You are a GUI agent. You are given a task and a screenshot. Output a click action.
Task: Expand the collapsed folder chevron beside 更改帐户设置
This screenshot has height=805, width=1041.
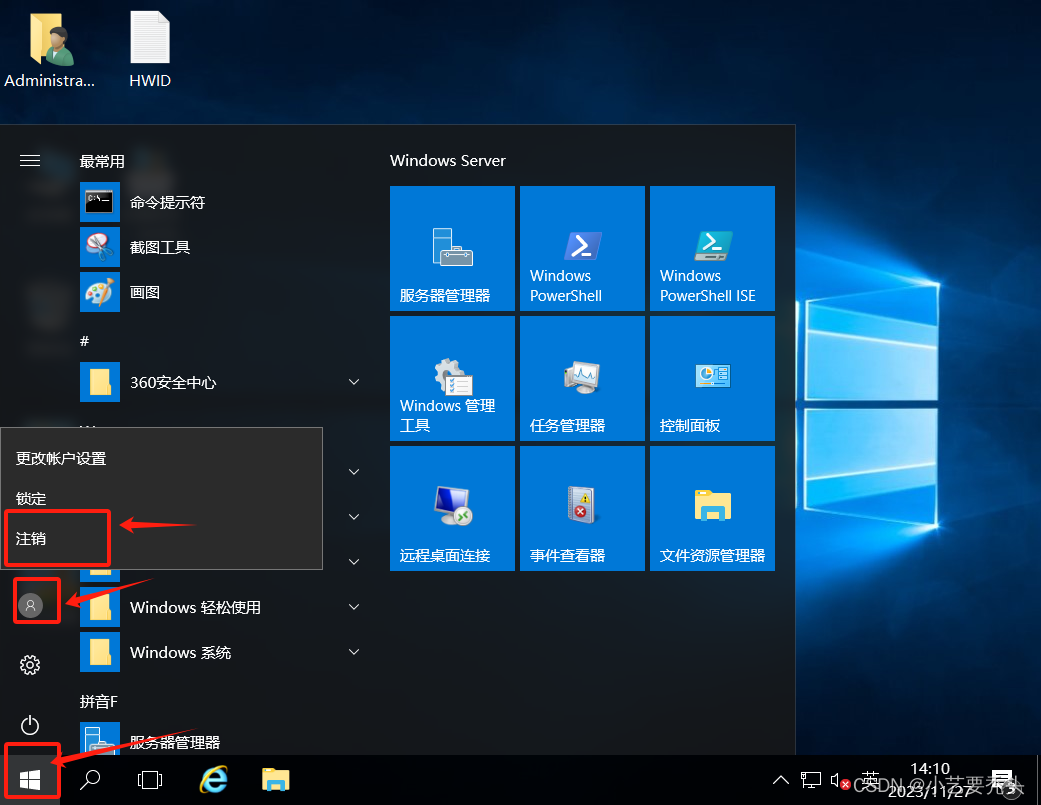[354, 472]
